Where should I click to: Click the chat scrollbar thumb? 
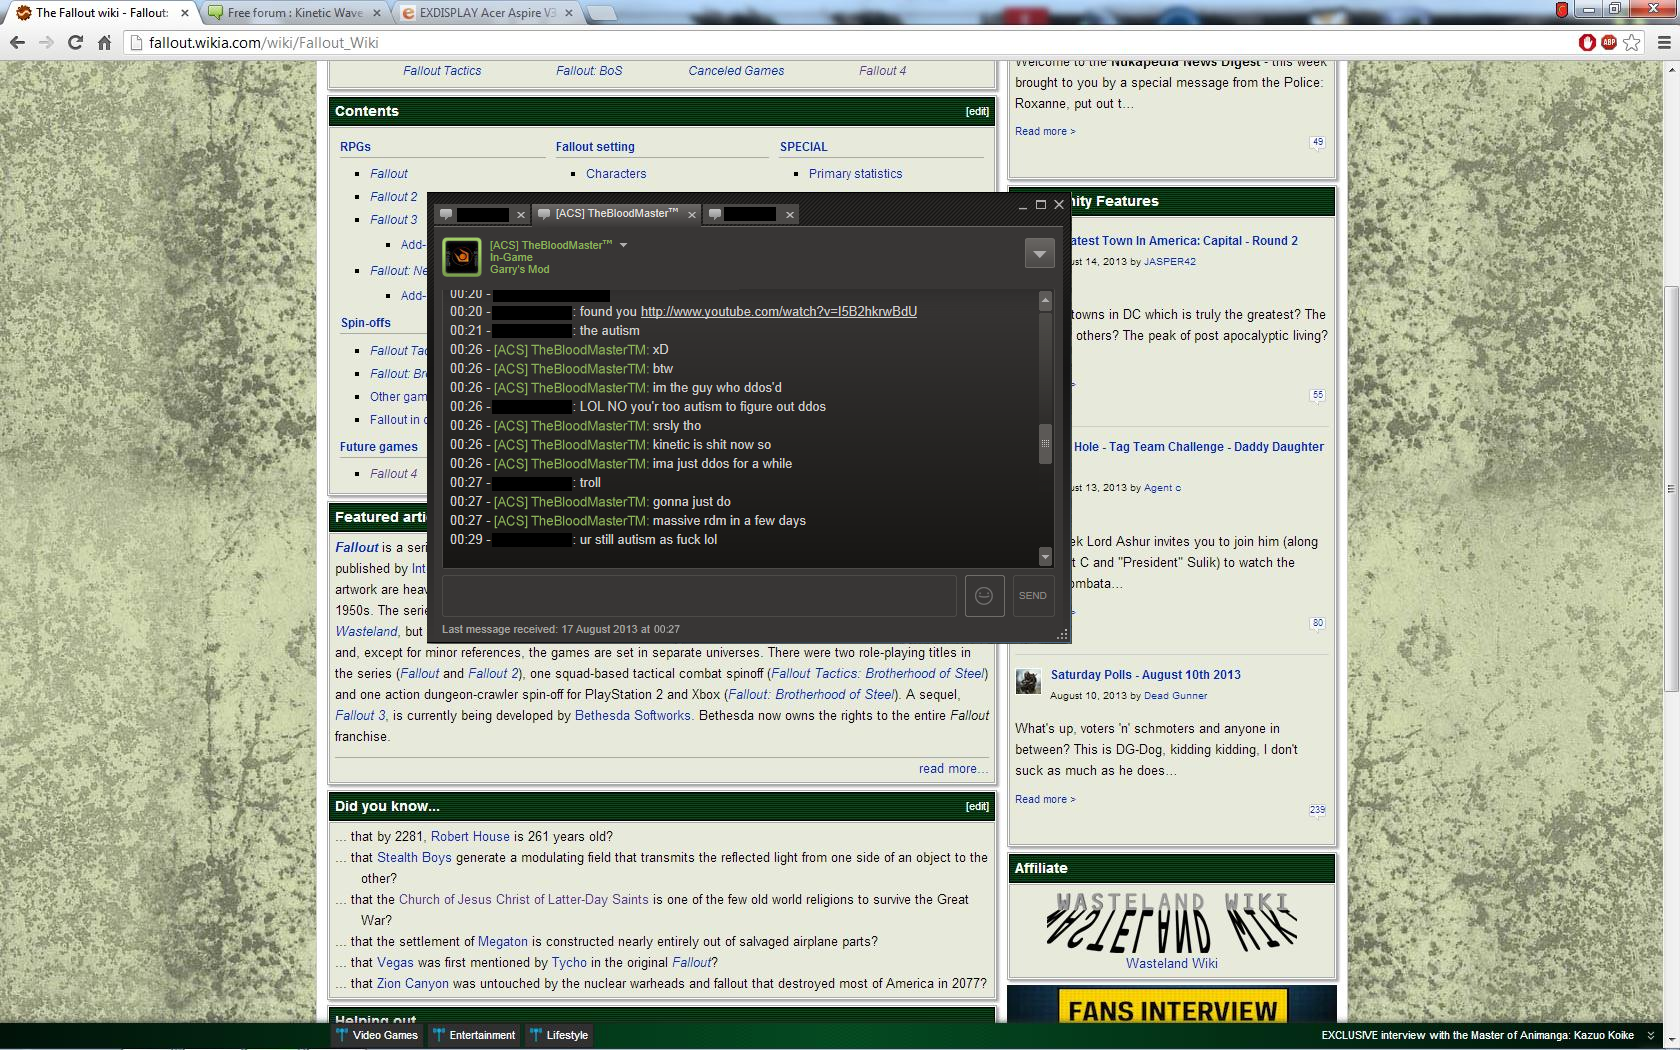point(1045,444)
